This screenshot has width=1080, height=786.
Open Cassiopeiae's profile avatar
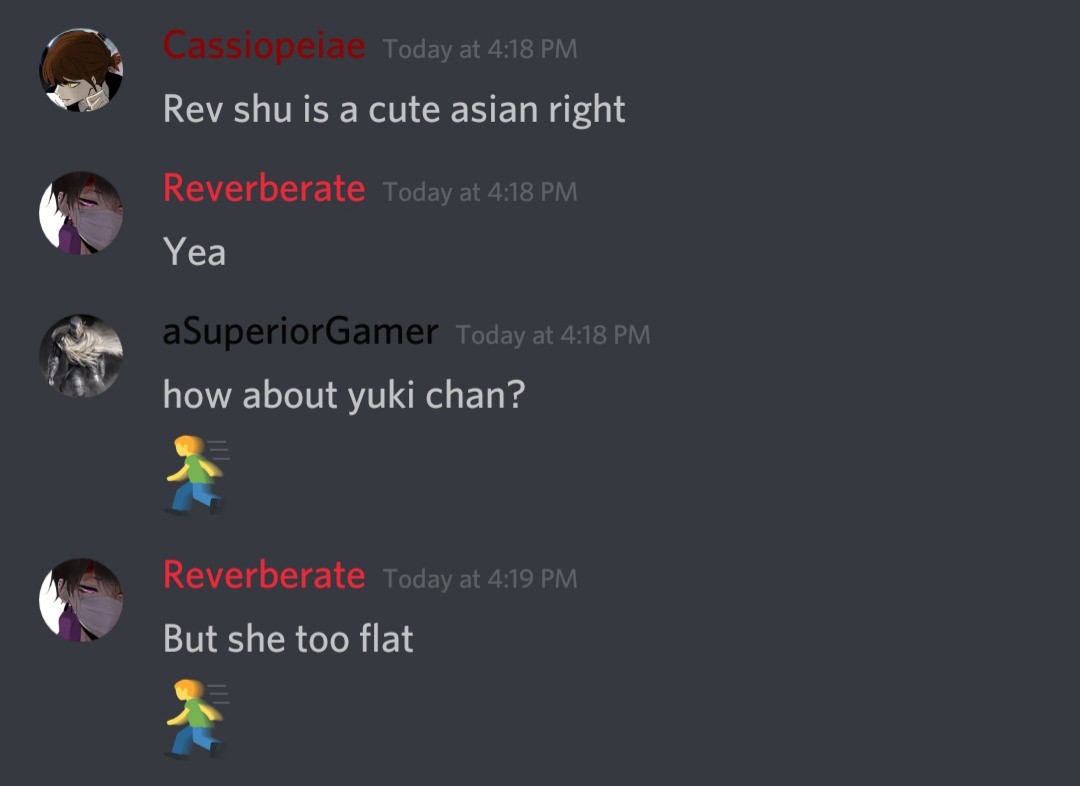81,70
